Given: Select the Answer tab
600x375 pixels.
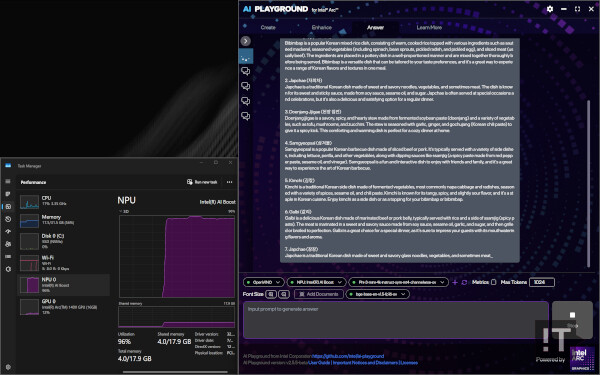Looking at the screenshot, I should pos(375,28).
